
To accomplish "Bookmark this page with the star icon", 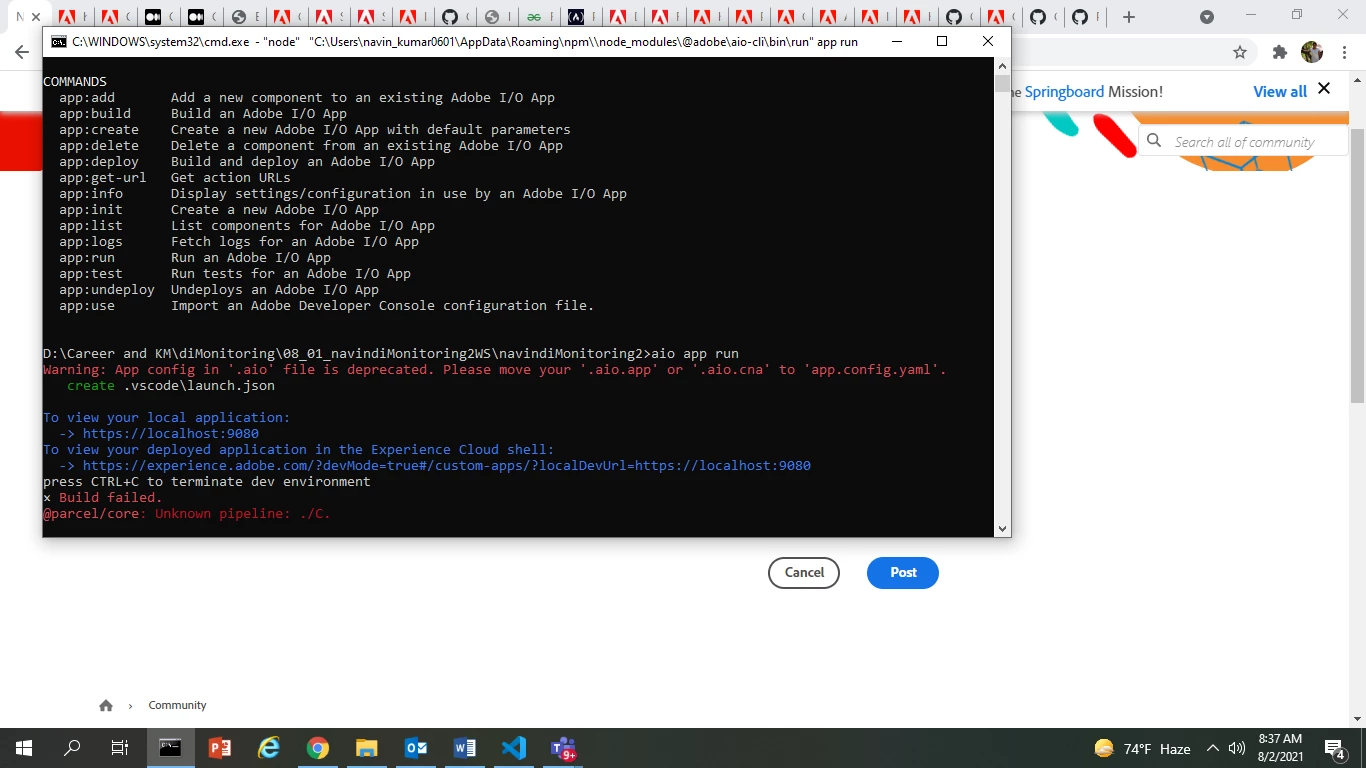I will [x=1240, y=52].
